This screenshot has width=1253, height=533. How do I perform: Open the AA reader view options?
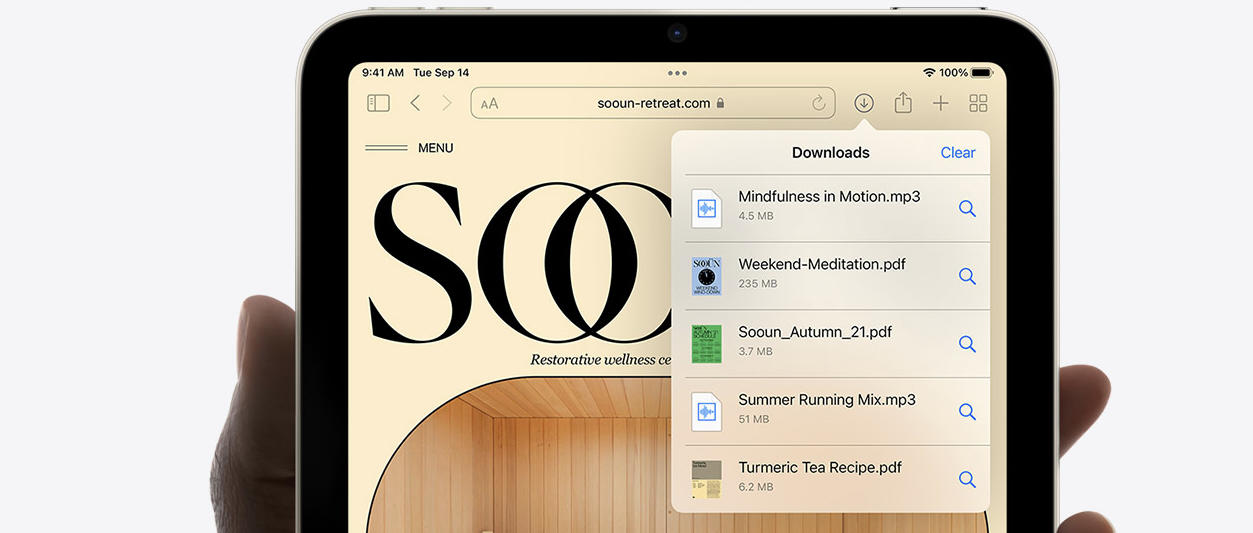click(489, 103)
